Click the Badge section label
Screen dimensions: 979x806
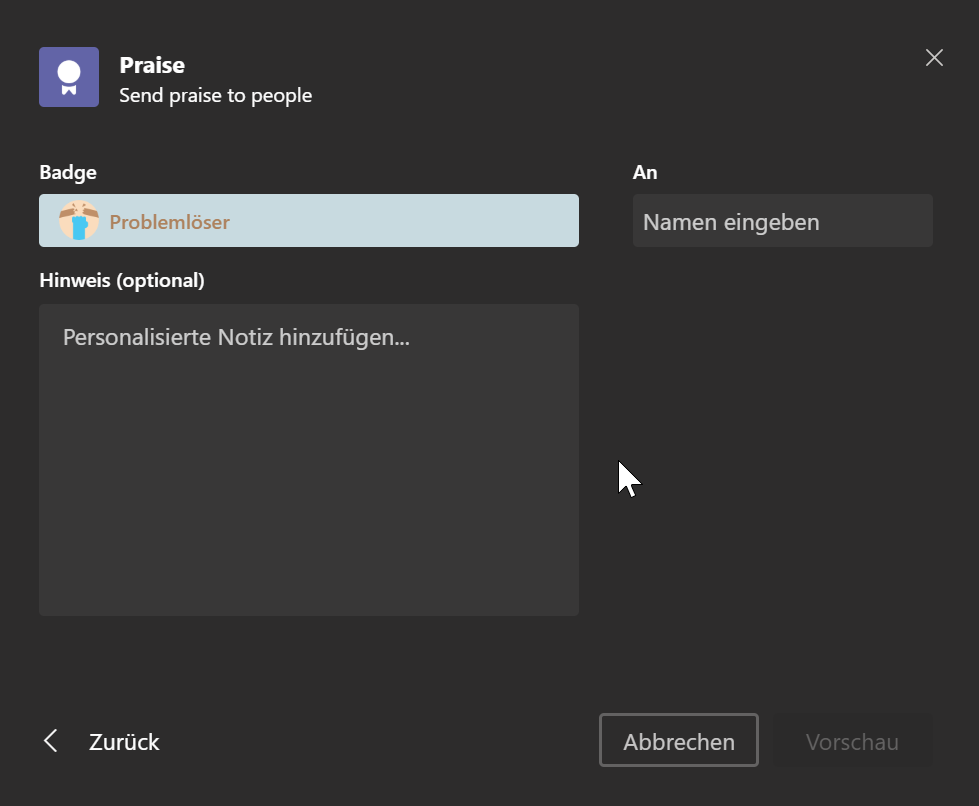tap(68, 172)
